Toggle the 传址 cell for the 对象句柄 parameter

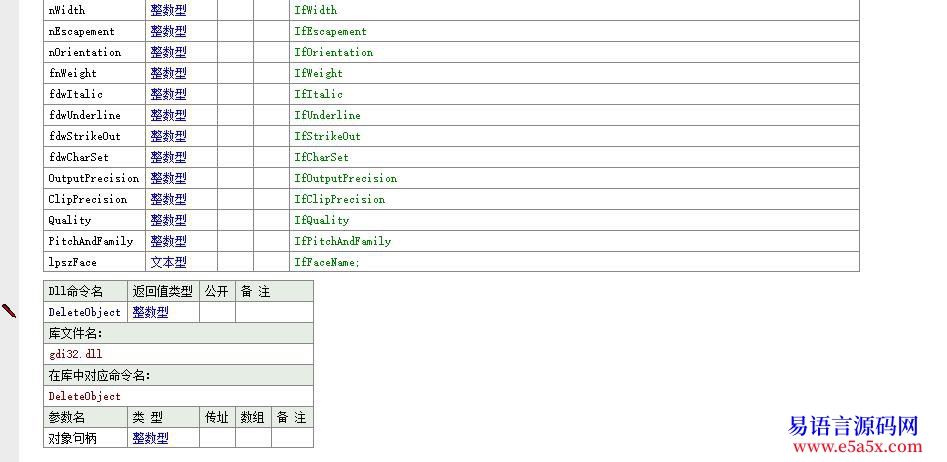point(217,438)
